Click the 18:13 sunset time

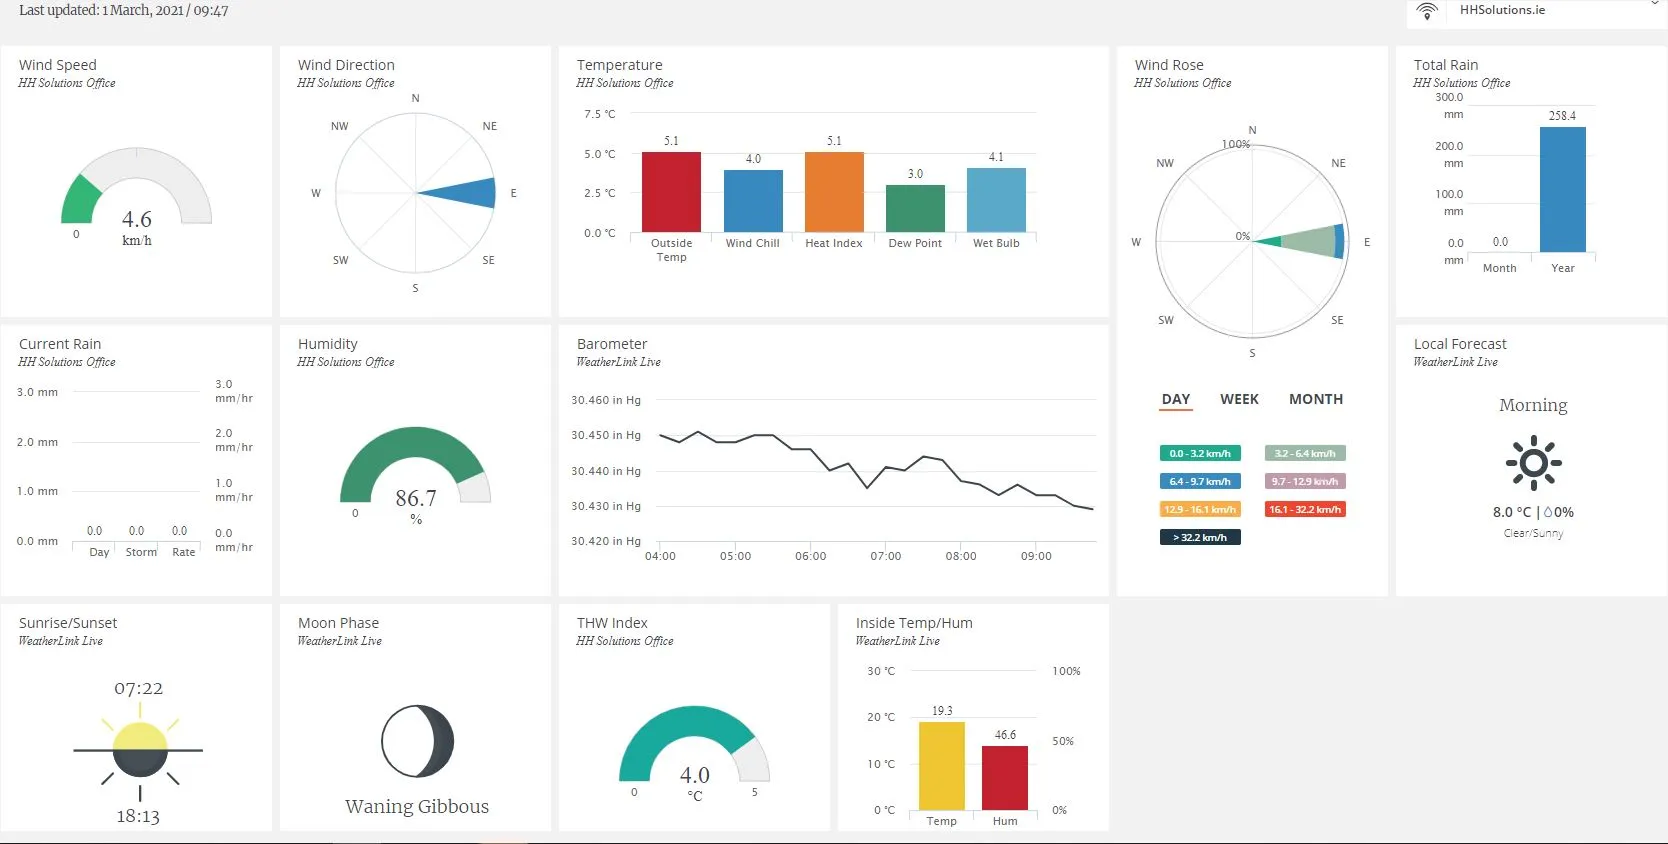[138, 816]
